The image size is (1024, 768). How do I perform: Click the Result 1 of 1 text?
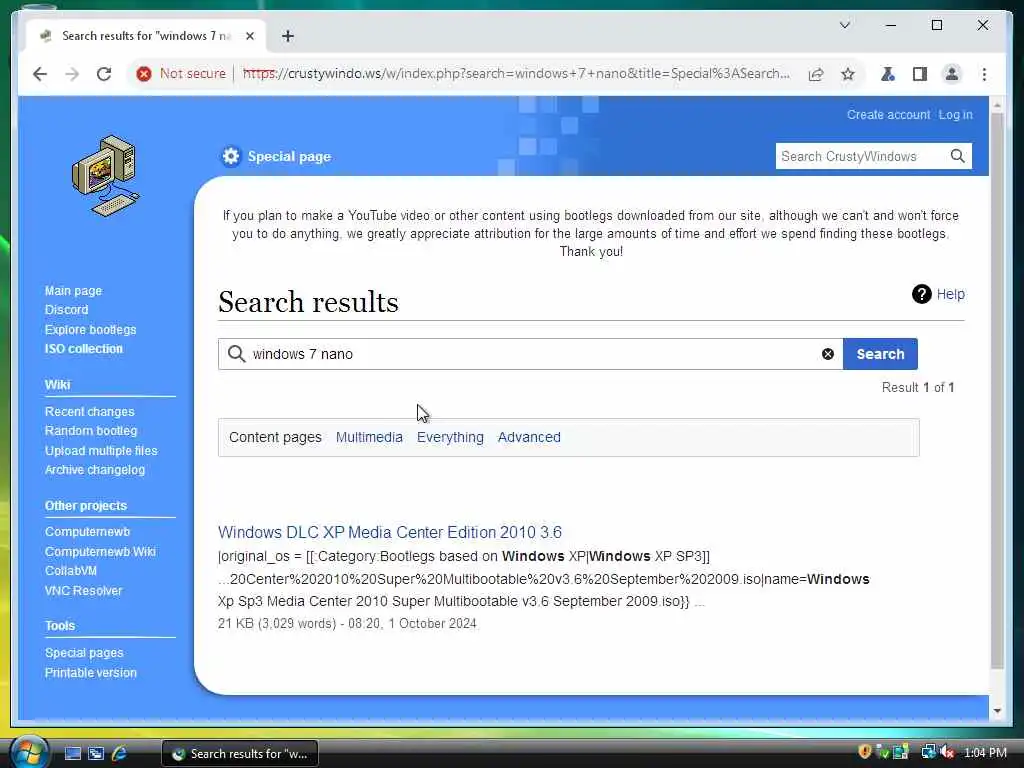click(918, 387)
